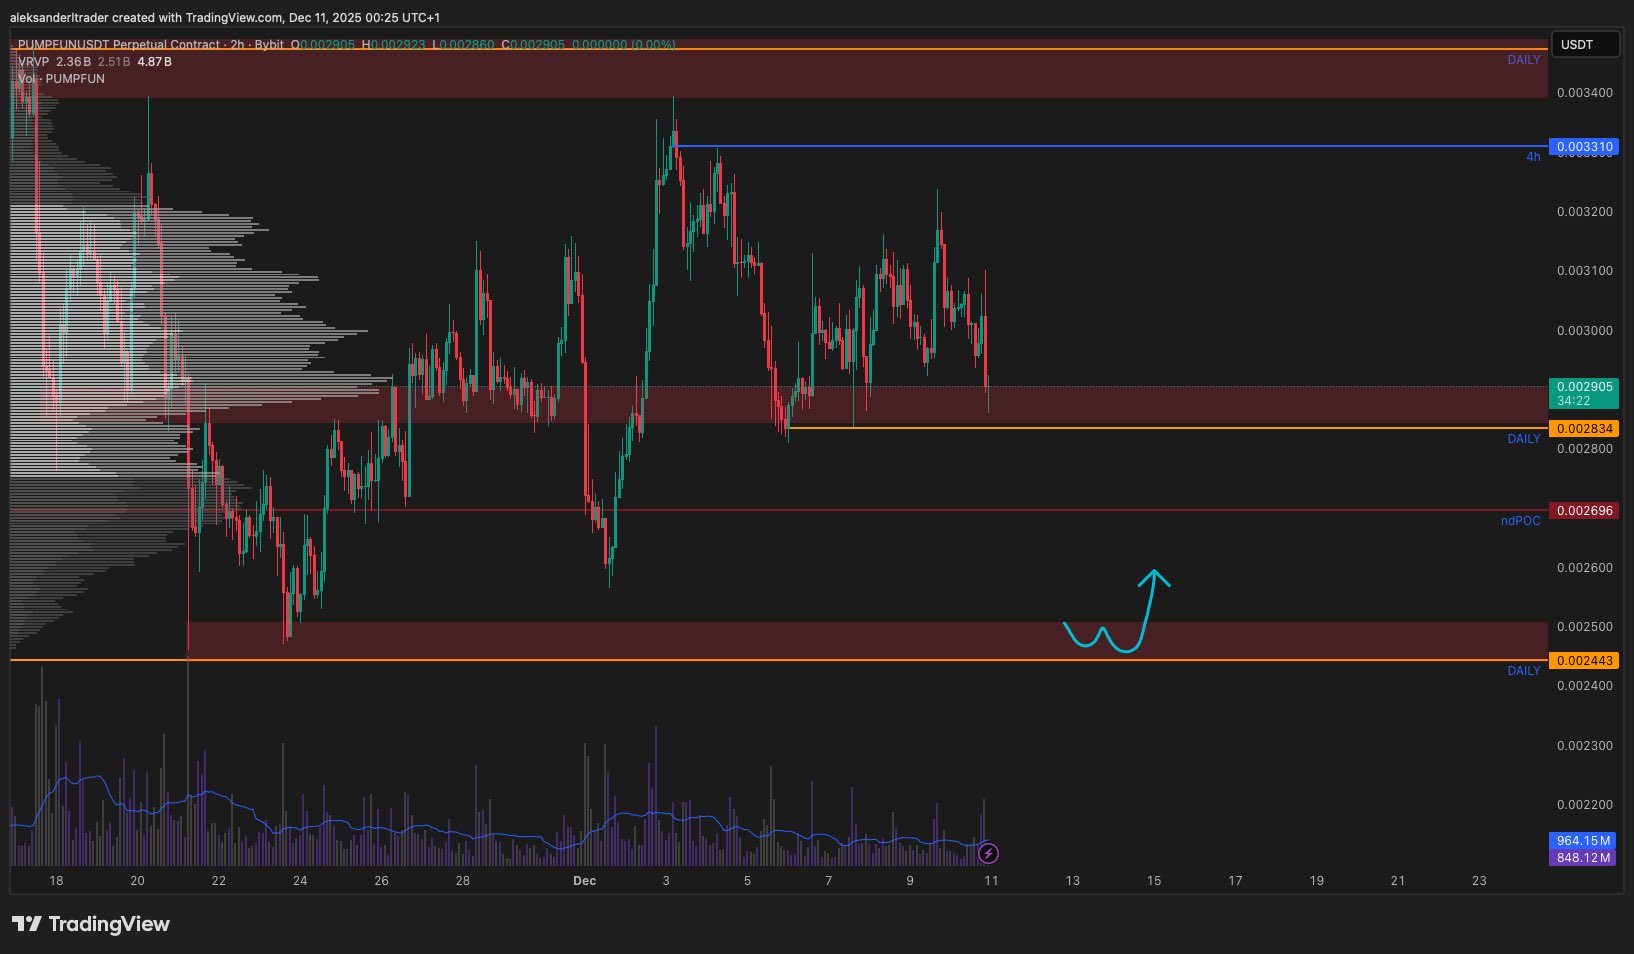Viewport: 1634px width, 954px height.
Task: Click the 4h label under the blue line
Action: pyautogui.click(x=1533, y=157)
